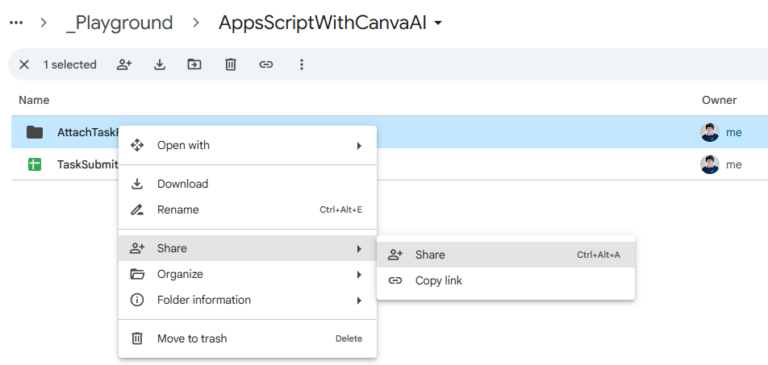Expand arrow beside Open with
Viewport: 768px width, 365px height.
(359, 146)
